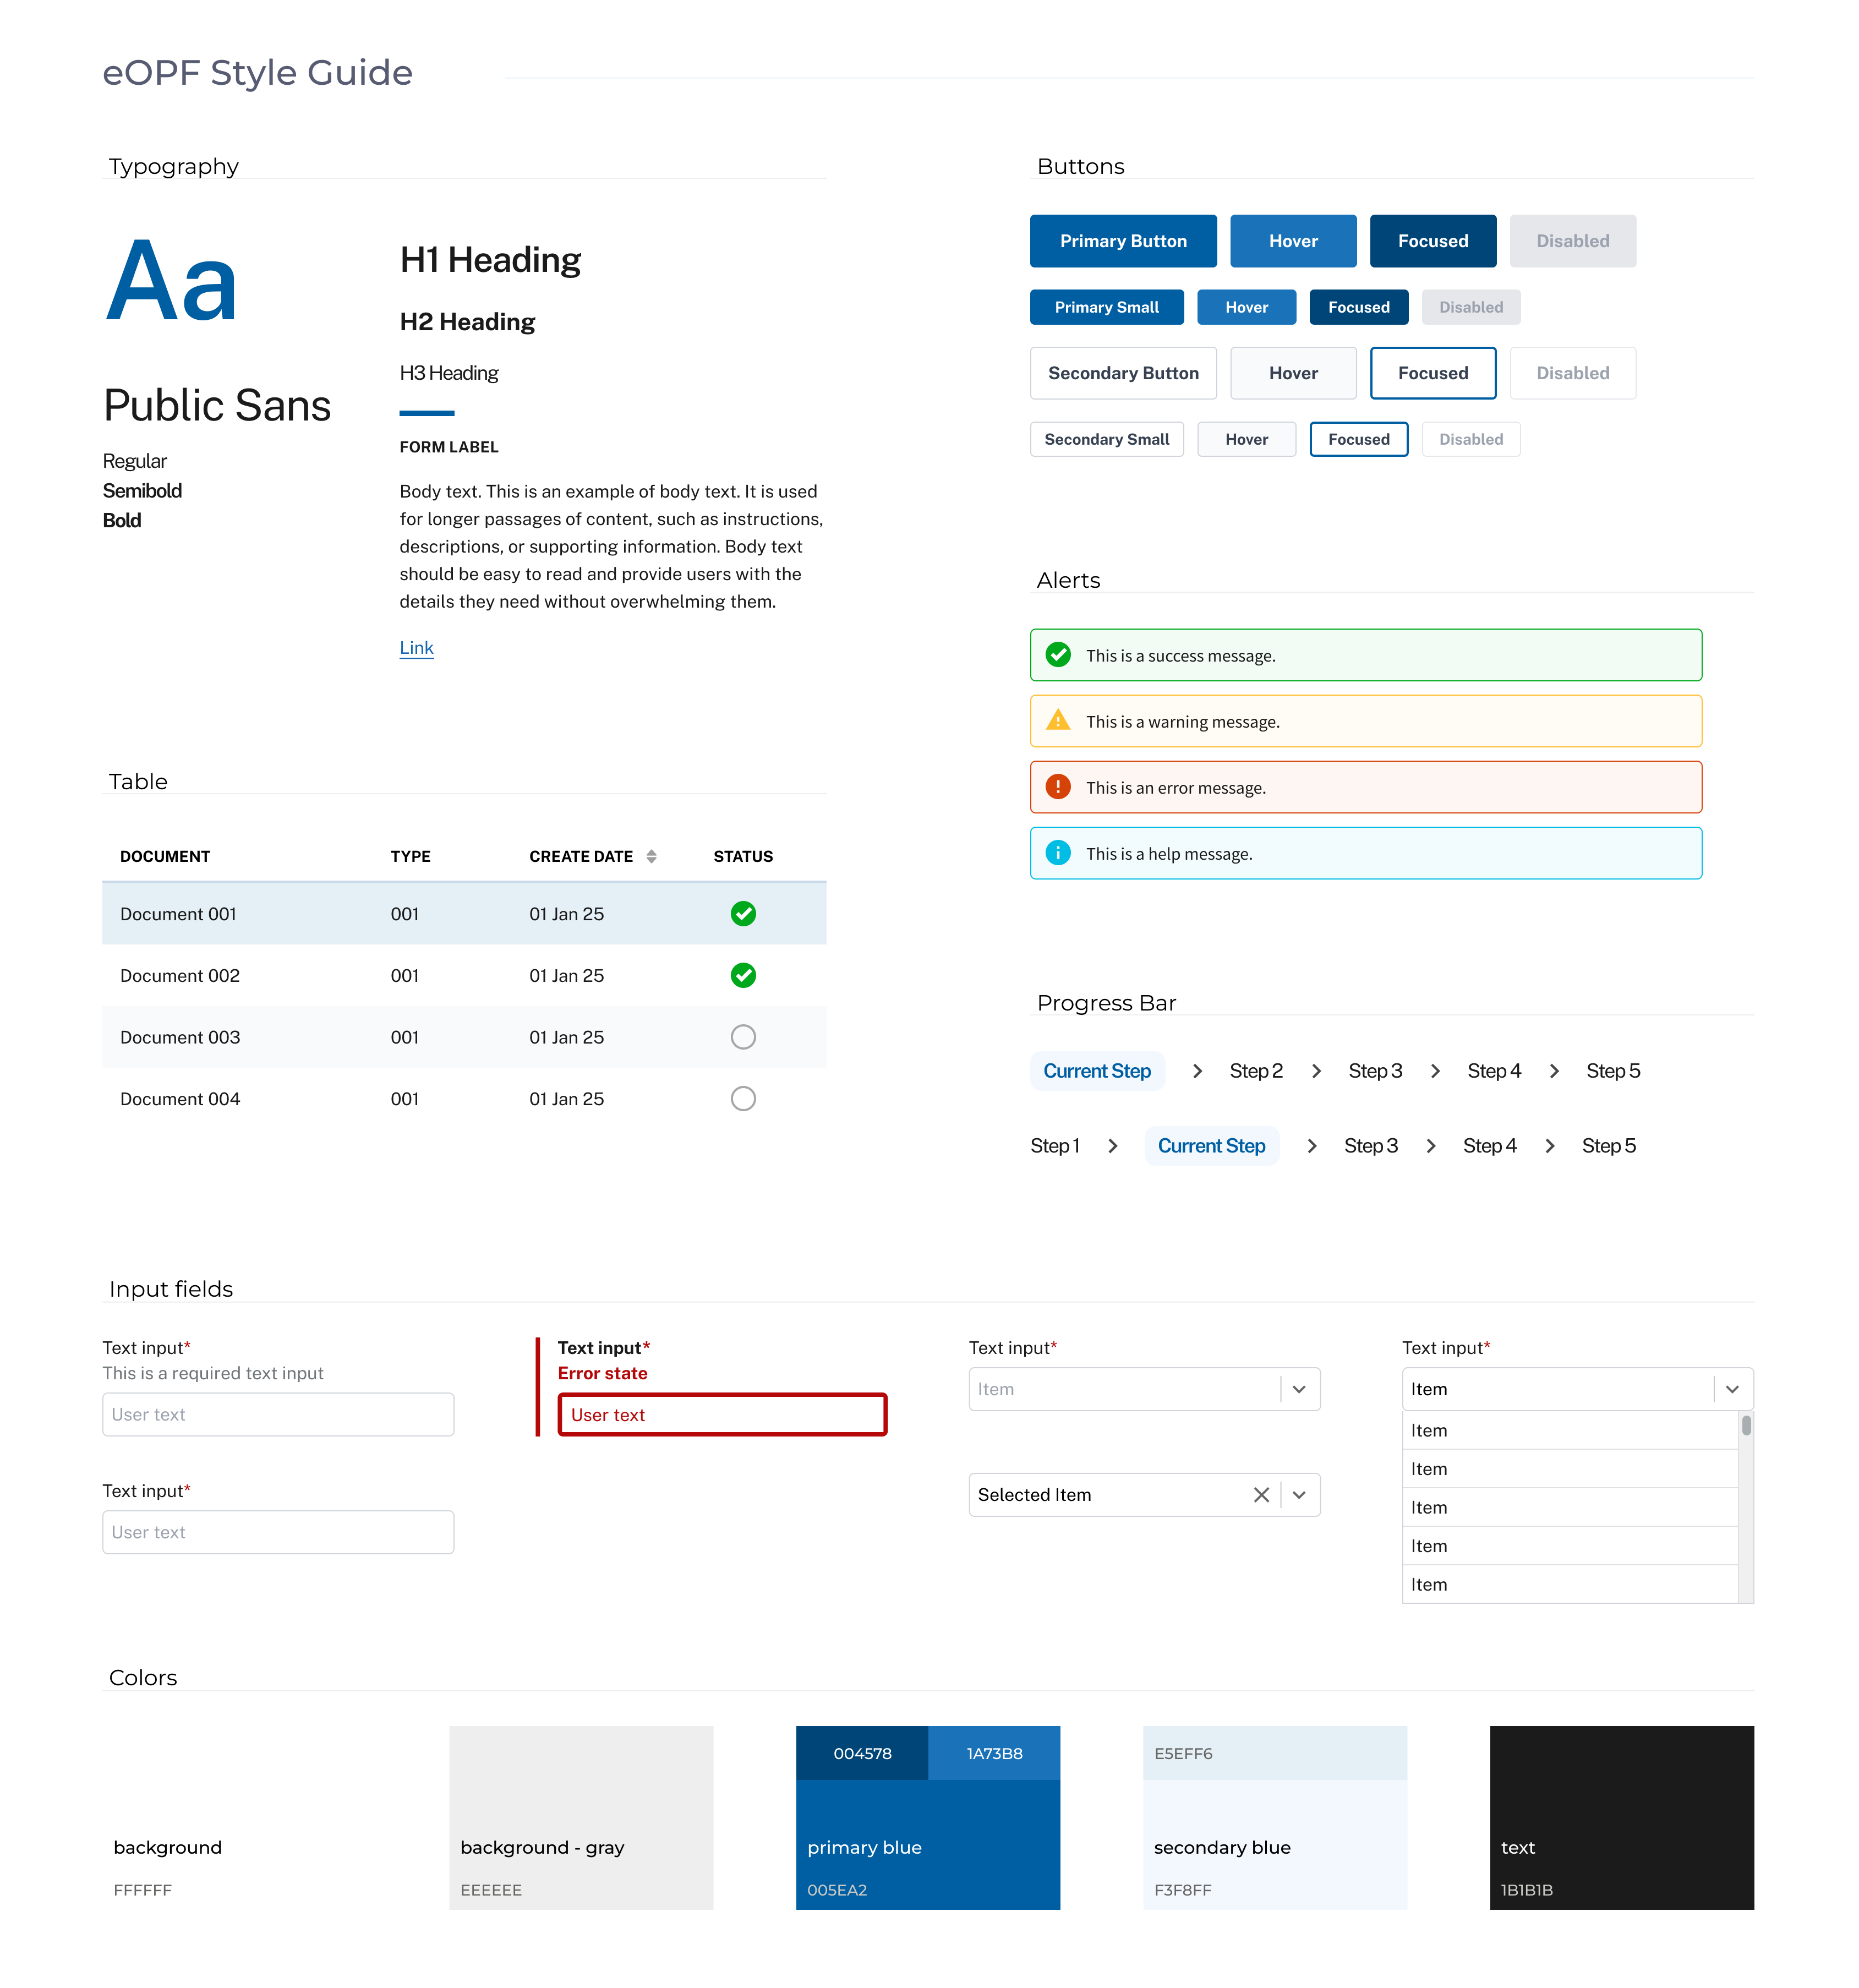Toggle the status check on Document 001
The height and width of the screenshot is (1988, 1859).
[743, 913]
